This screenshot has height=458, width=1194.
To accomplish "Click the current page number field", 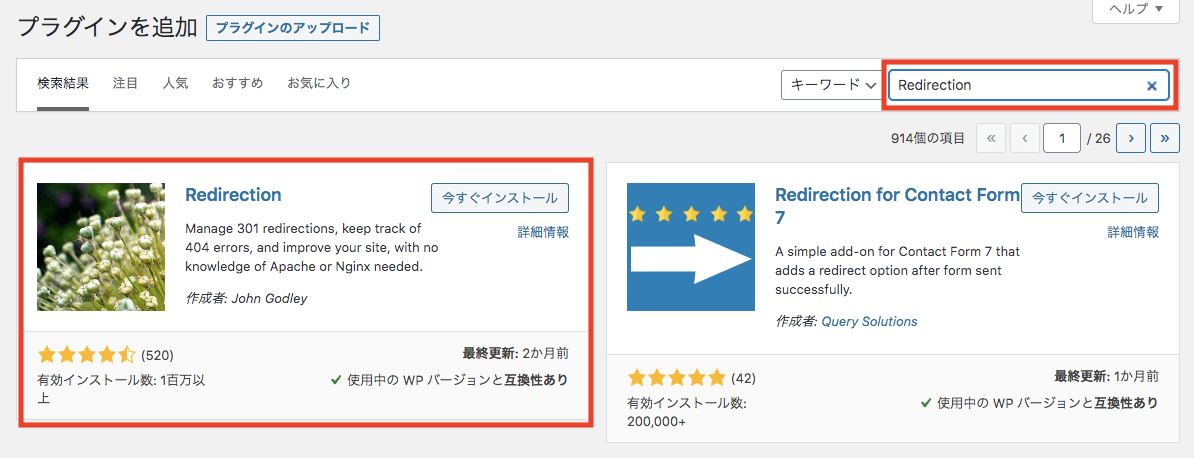I will tap(1061, 138).
